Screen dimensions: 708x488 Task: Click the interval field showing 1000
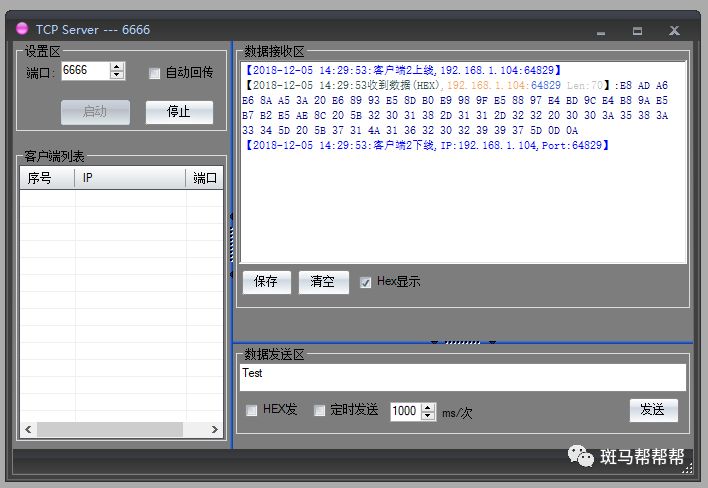[405, 411]
